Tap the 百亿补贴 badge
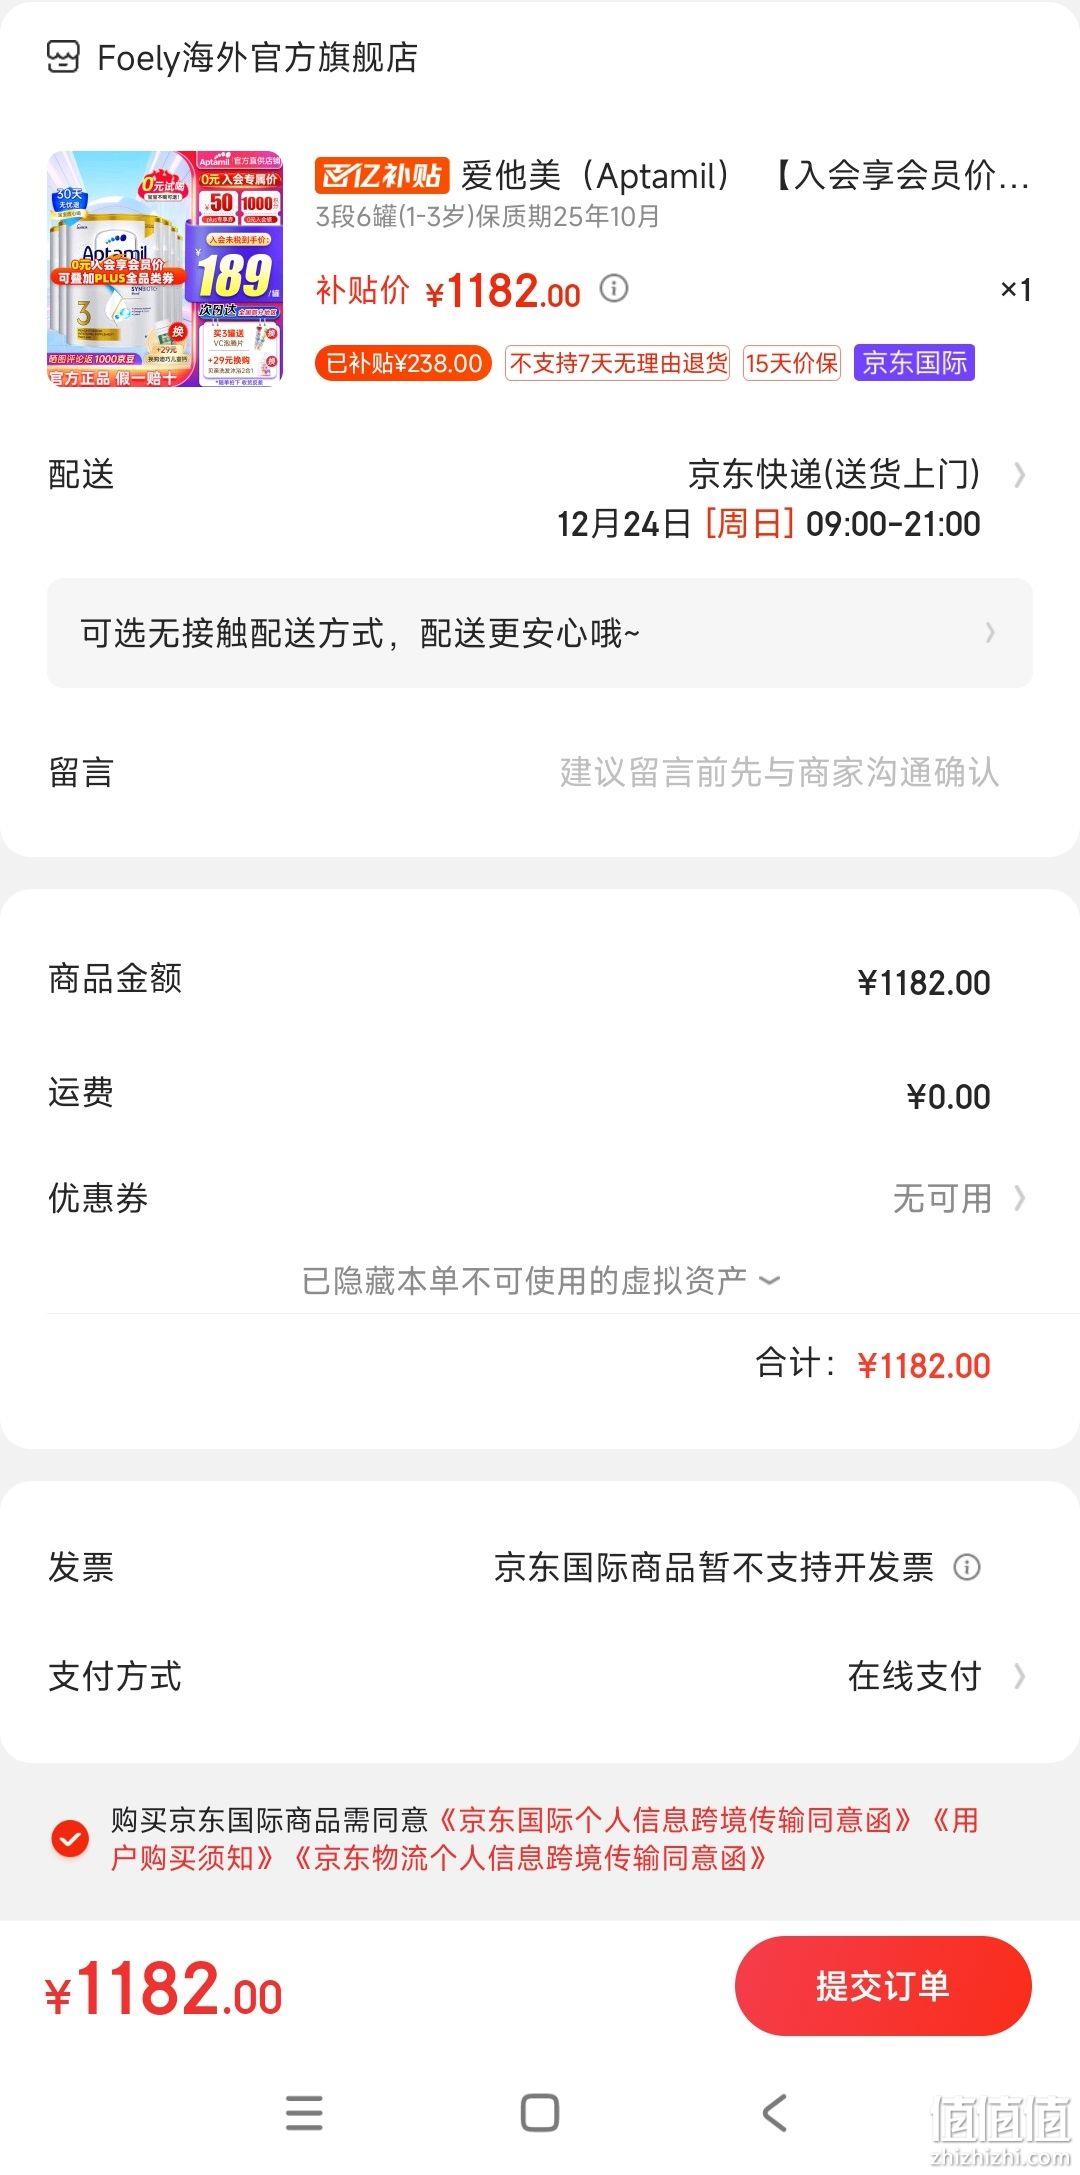Screen dimensions: 1080x2175 point(381,176)
